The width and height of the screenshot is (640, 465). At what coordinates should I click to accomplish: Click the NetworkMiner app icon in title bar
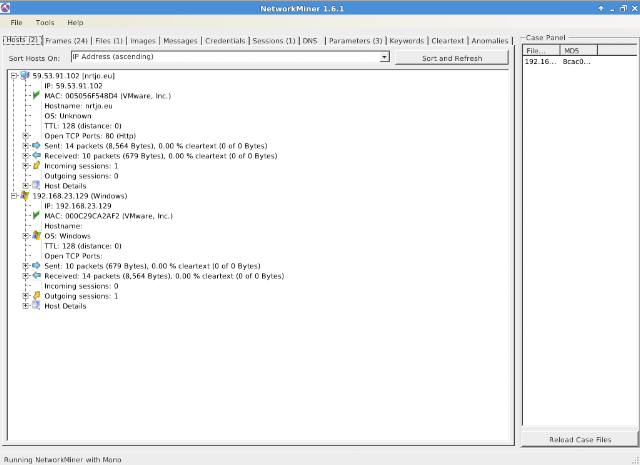click(x=5, y=7)
